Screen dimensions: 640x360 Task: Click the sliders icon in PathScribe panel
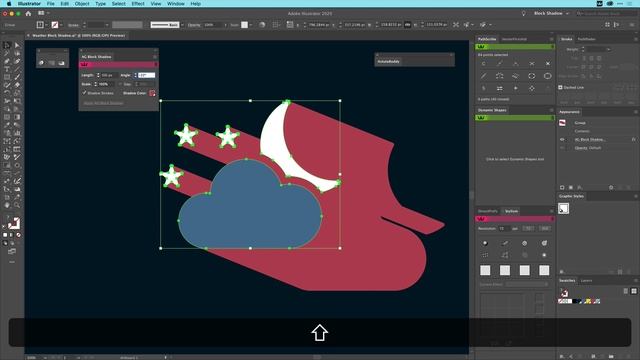[x=500, y=88]
